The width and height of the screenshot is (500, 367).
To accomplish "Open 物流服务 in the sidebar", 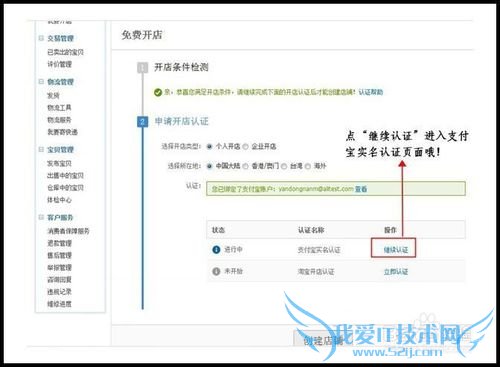I will click(59, 120).
